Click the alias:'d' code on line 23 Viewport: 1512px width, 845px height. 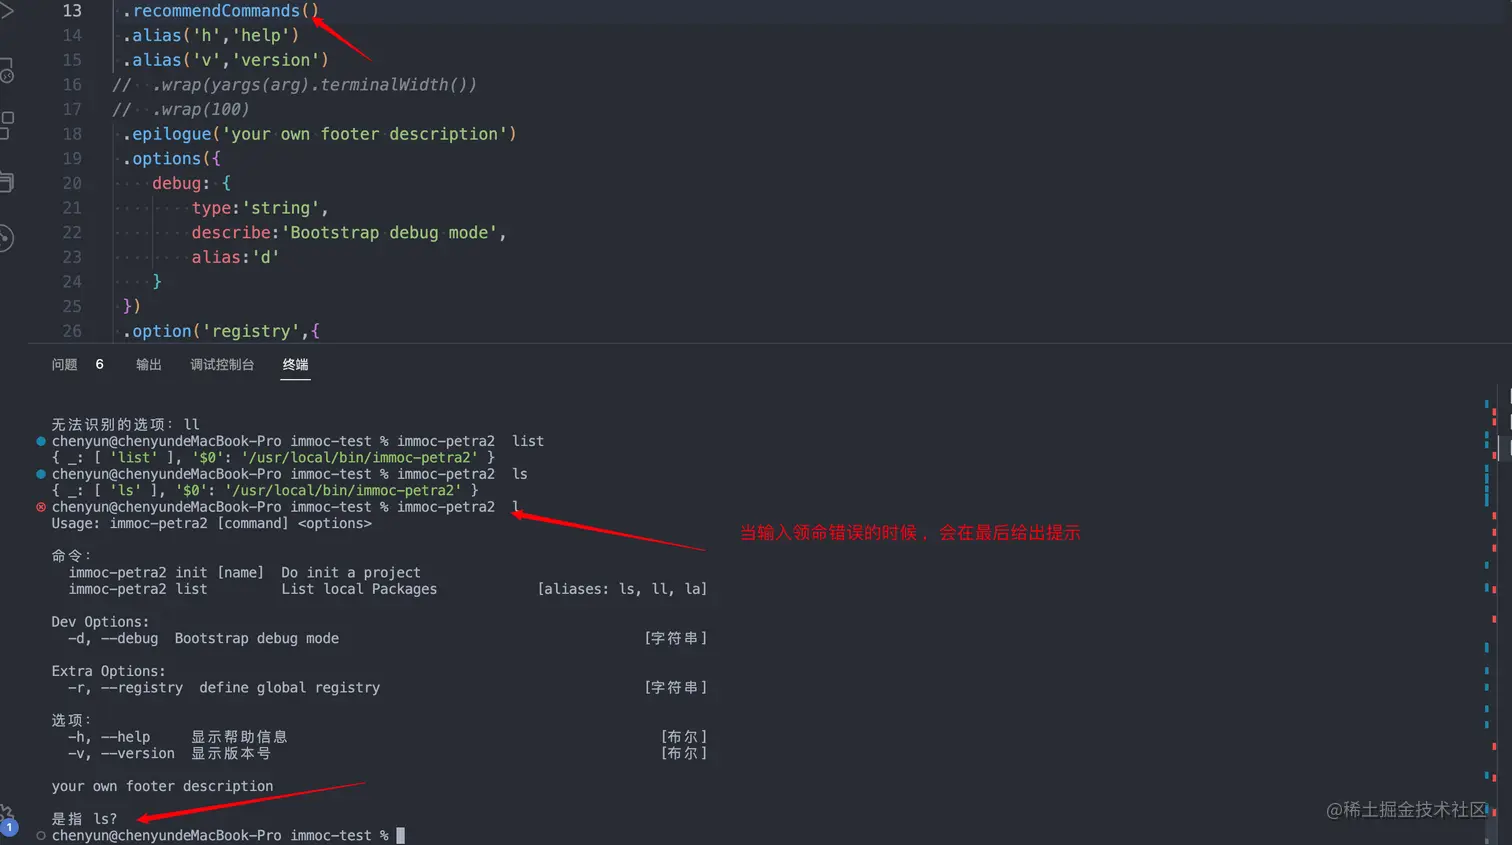[235, 257]
